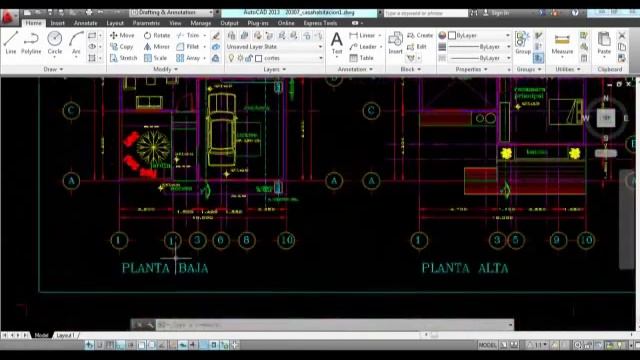Click Edit block
The image size is (640, 360).
click(x=417, y=47)
